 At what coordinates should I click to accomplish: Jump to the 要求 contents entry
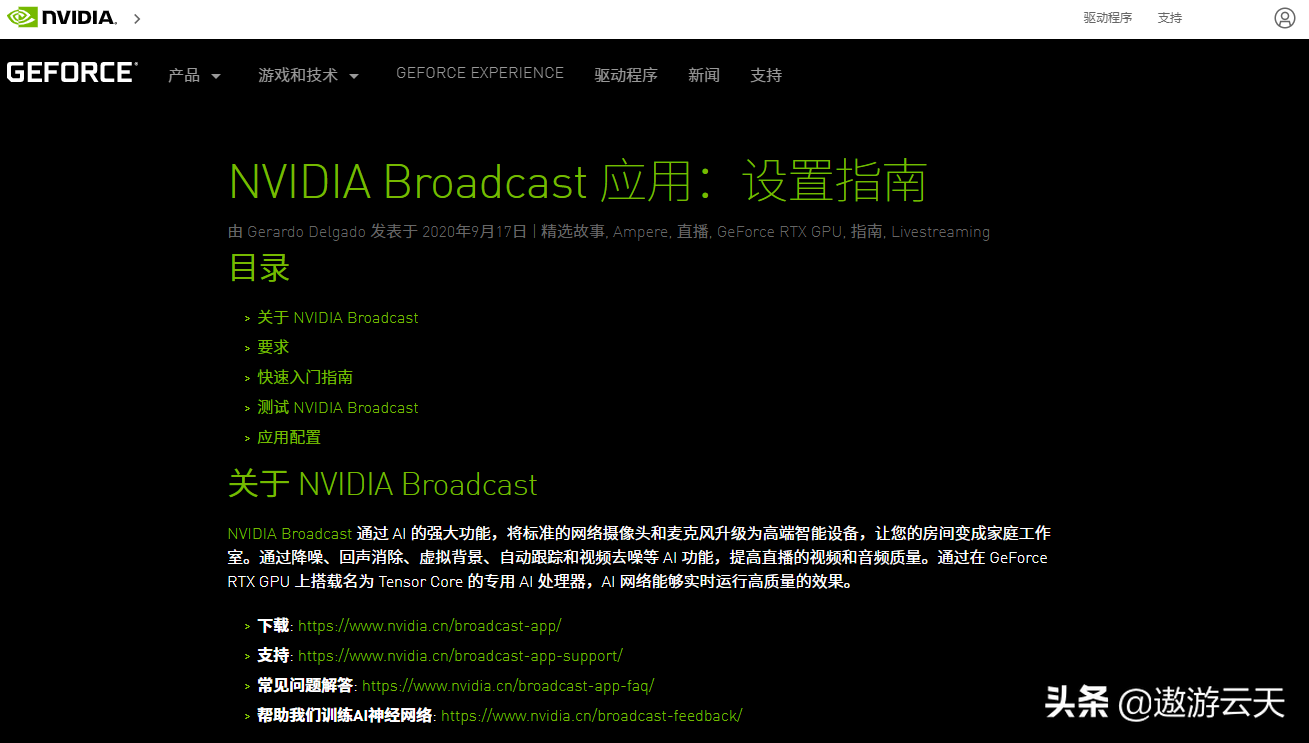[273, 347]
